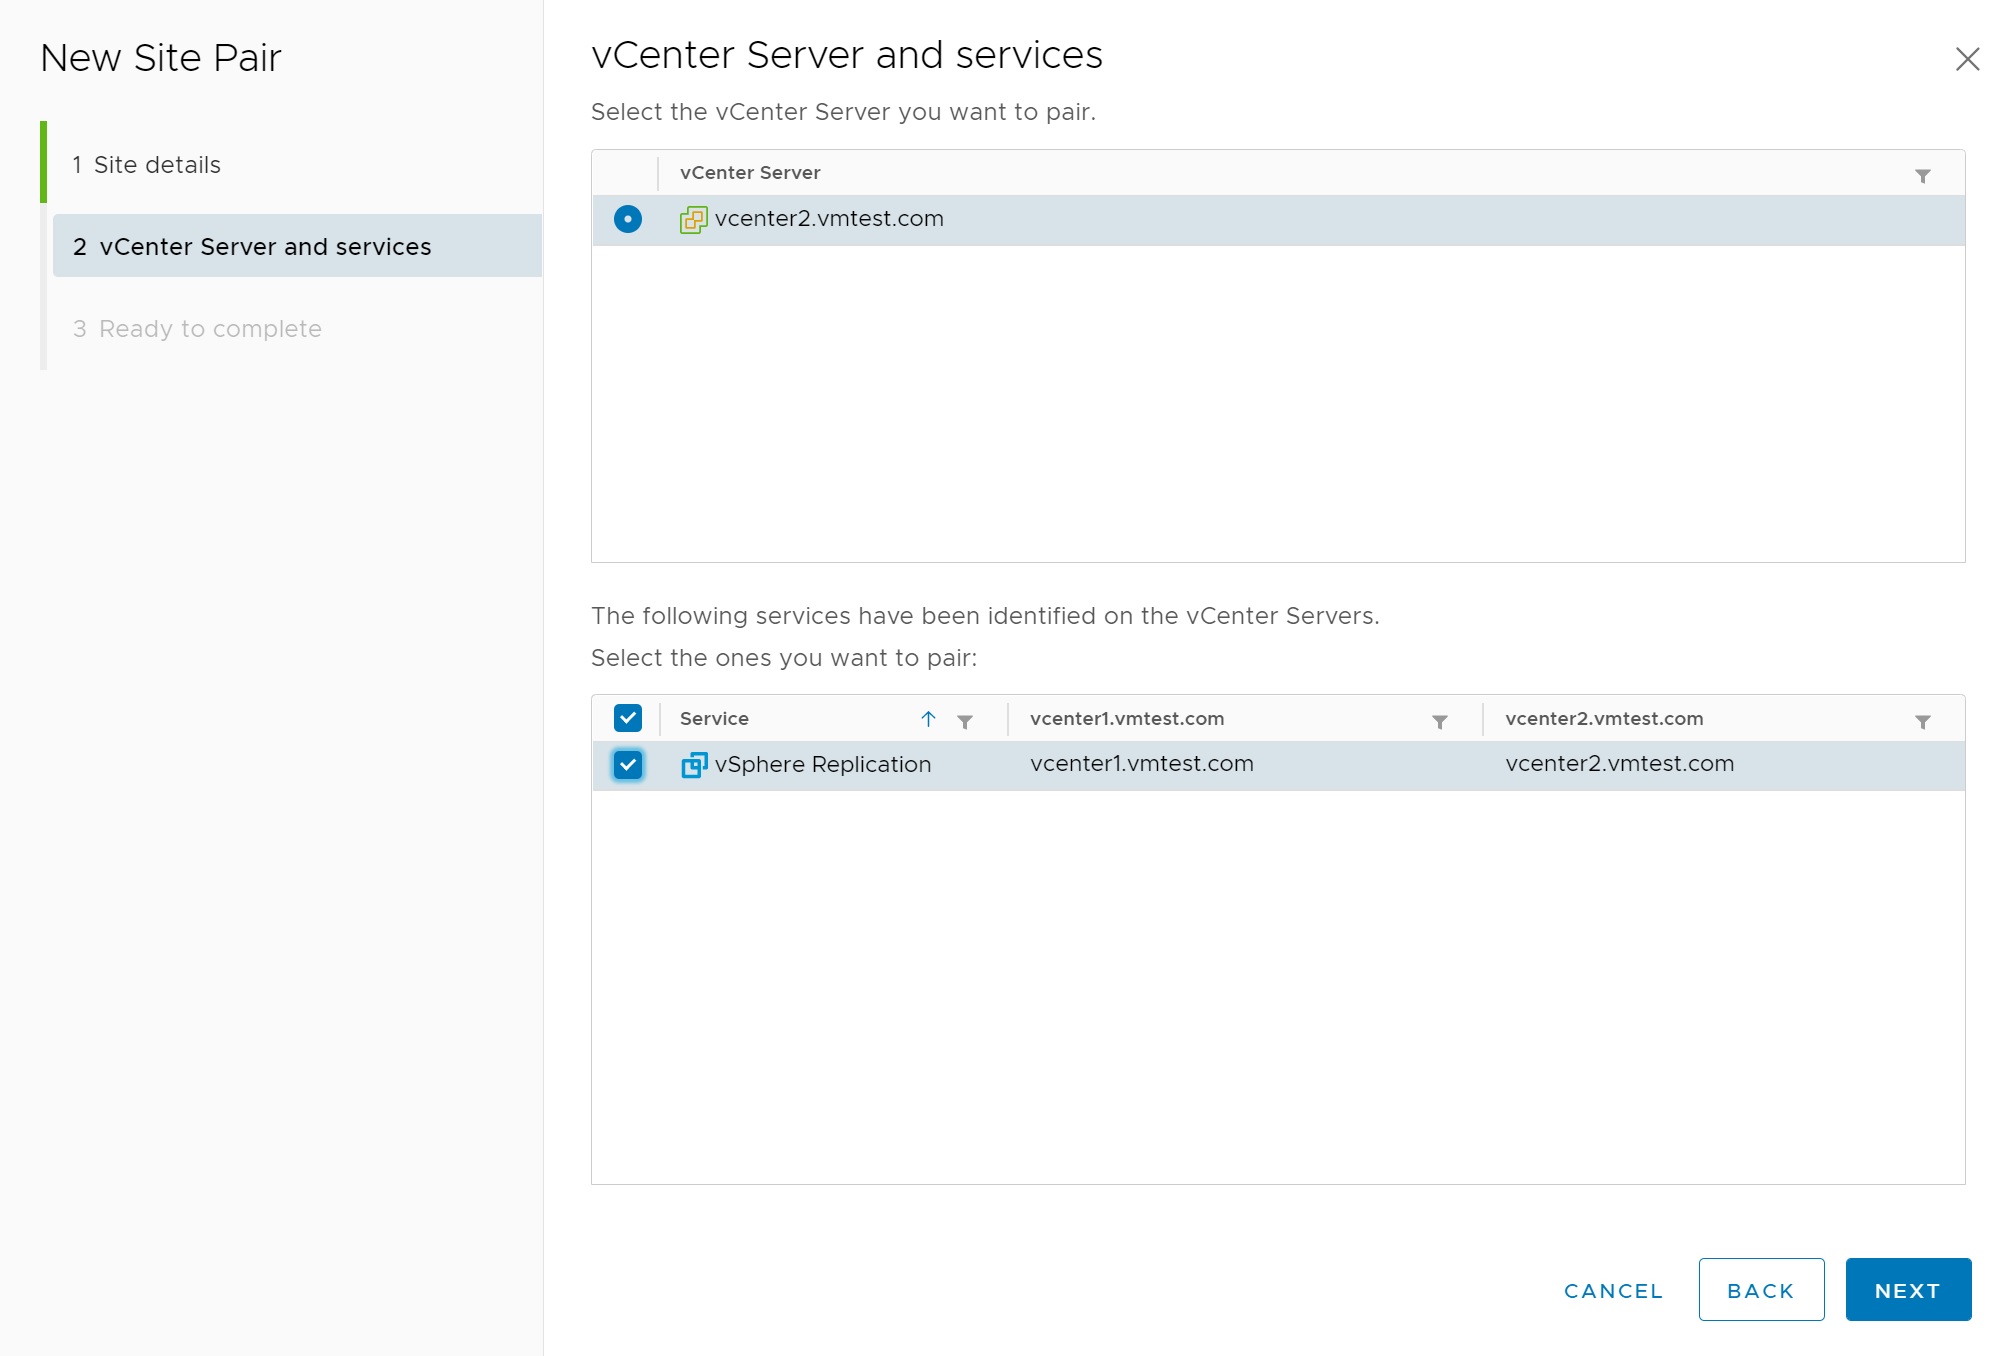Select step 2 vCenter Server and services
Screen dimensions: 2006x1356
pyautogui.click(x=265, y=246)
